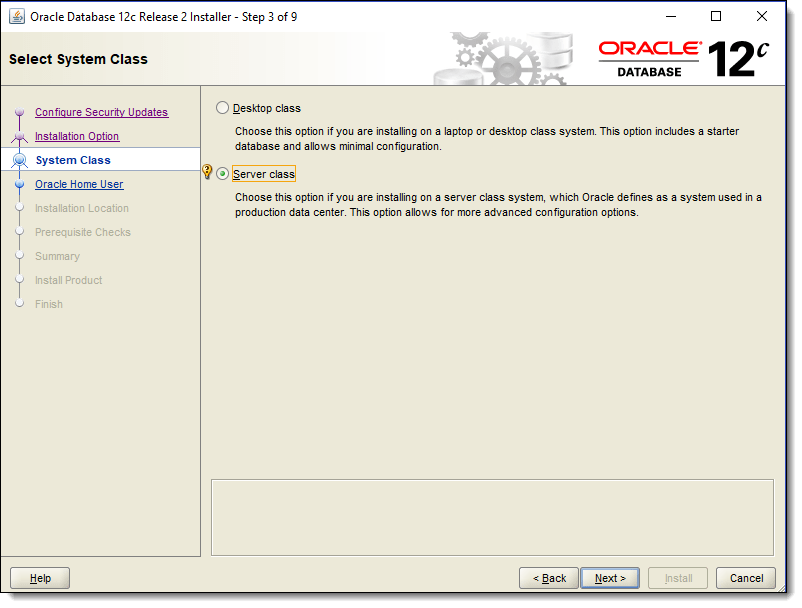Image resolution: width=802 pixels, height=608 pixels.
Task: Click the filled step bullet next to Oracle Home User
Action: point(21,184)
